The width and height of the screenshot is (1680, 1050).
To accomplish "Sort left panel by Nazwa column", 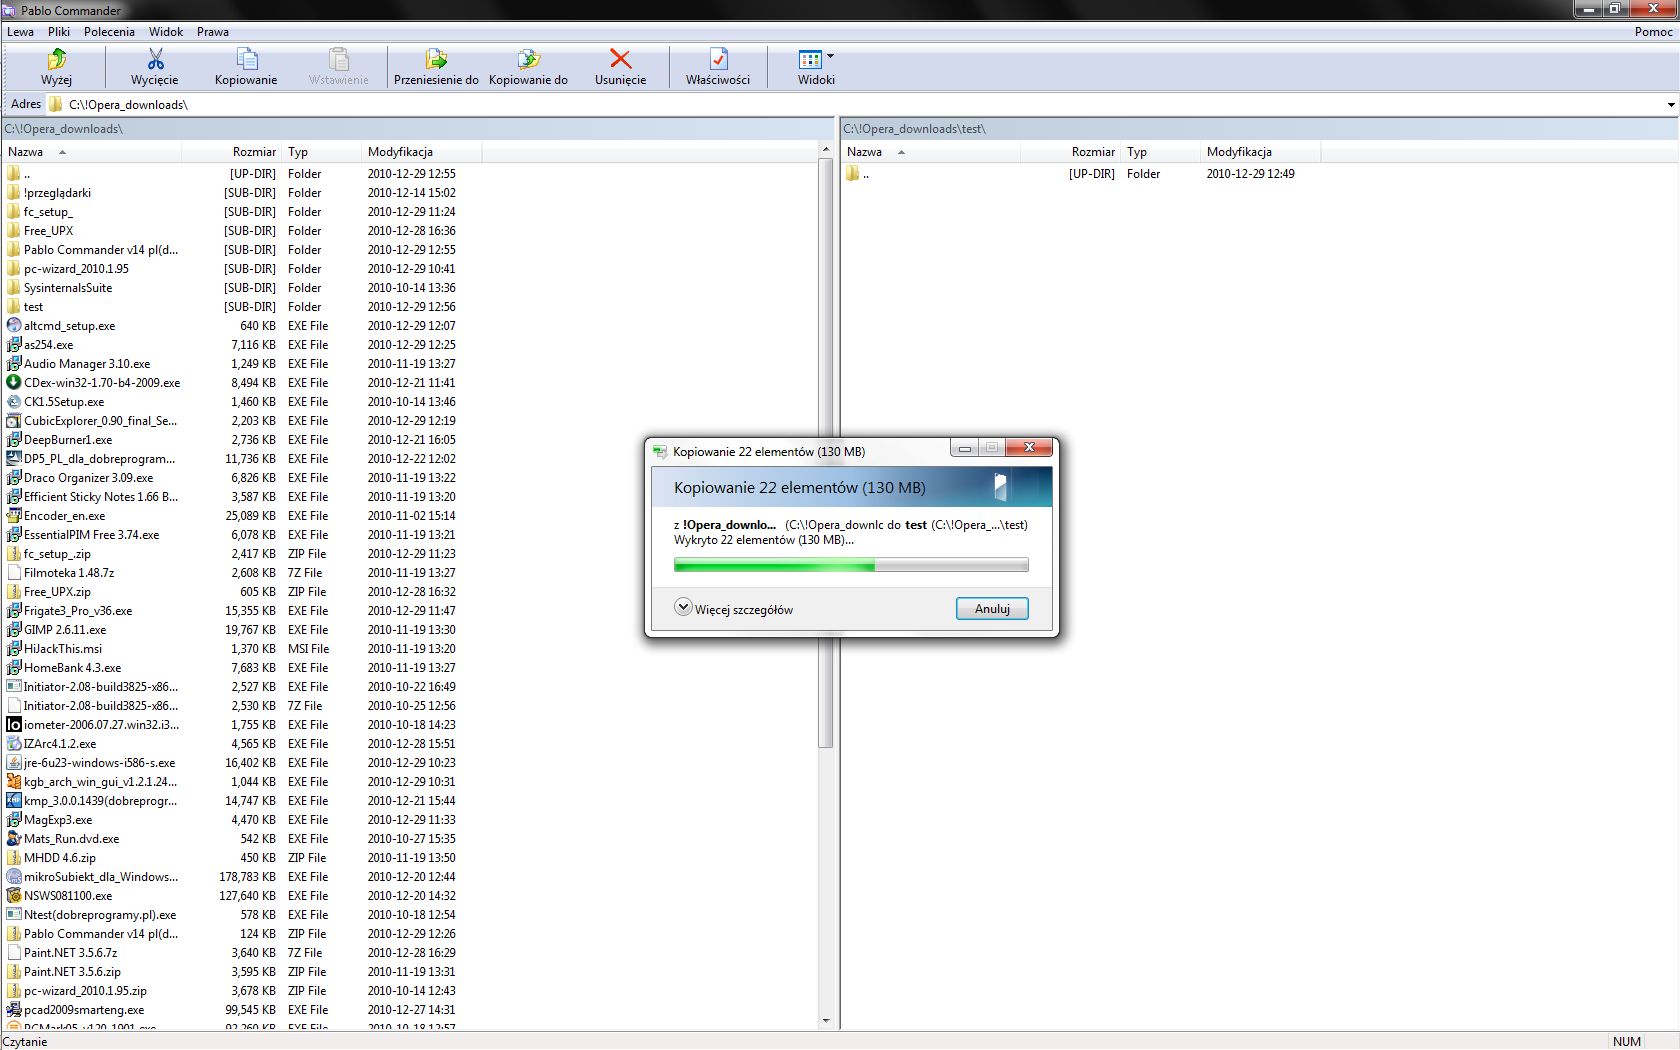I will 91,152.
